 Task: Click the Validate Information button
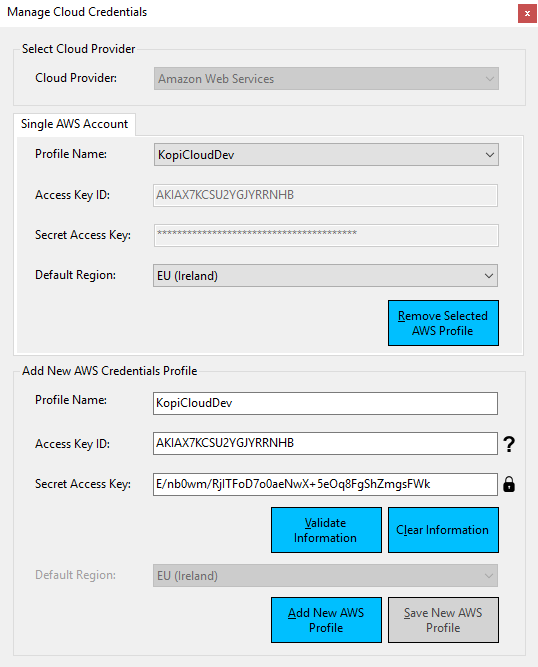click(x=326, y=530)
